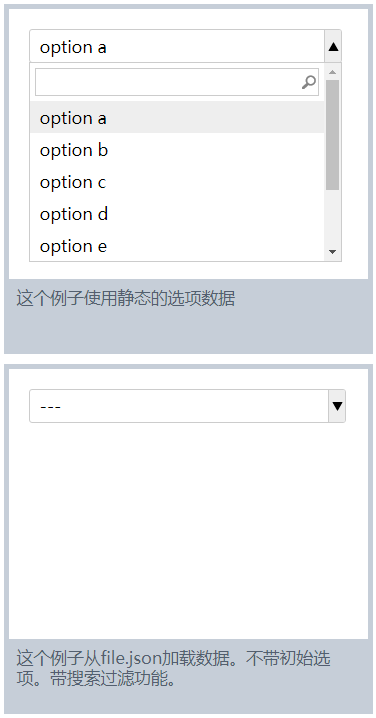Pick "option c" in the dropdown list

[177, 182]
